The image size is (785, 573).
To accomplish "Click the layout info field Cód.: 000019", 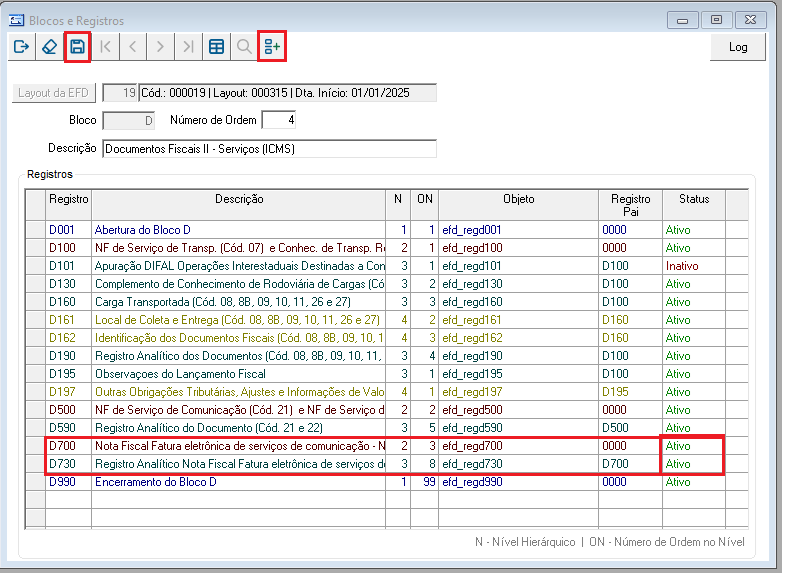I will 287,93.
